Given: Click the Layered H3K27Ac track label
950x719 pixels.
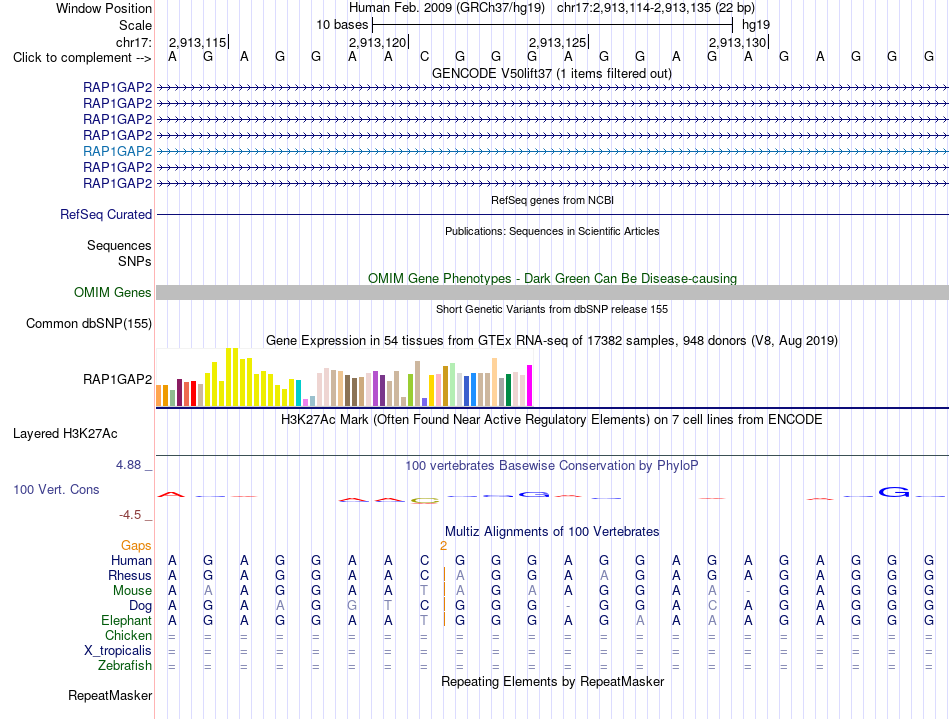Looking at the screenshot, I should [65, 434].
